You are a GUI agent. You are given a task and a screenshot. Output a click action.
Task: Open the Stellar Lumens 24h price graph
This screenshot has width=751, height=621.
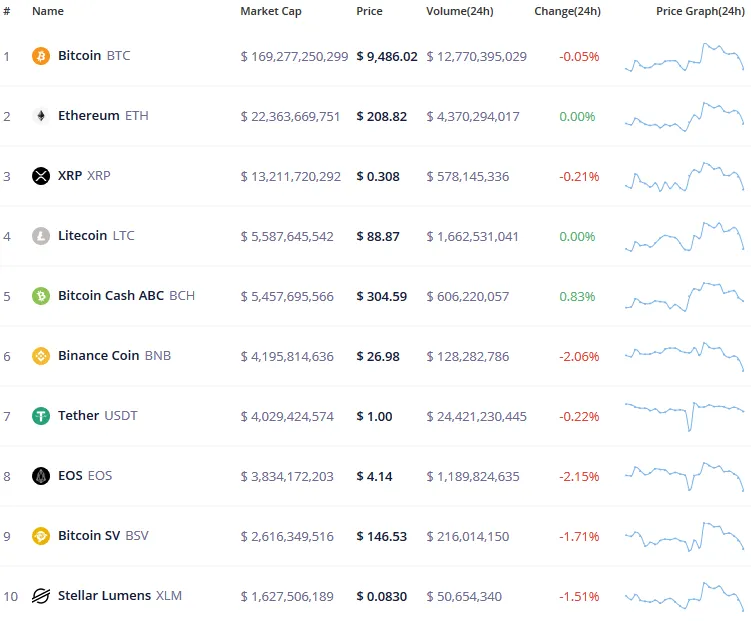[684, 597]
